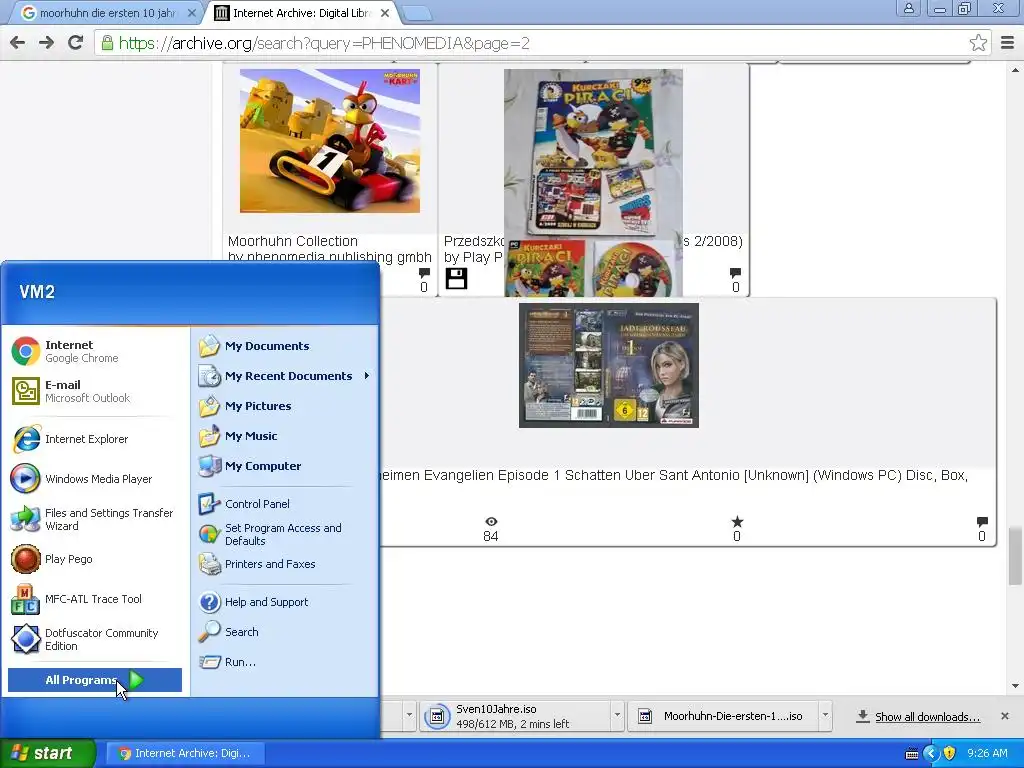
Task: Open Chrome user profile button
Action: (x=908, y=8)
